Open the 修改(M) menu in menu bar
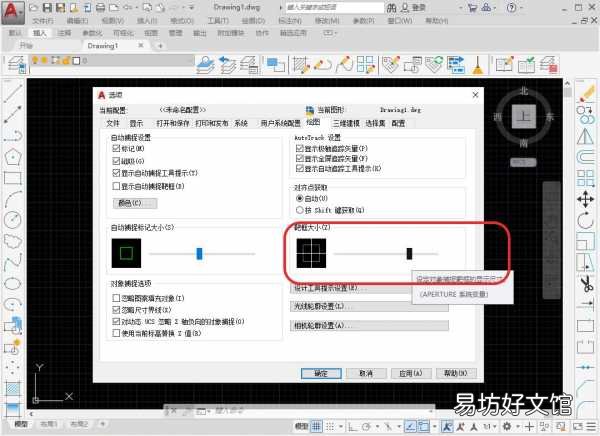 [327, 21]
